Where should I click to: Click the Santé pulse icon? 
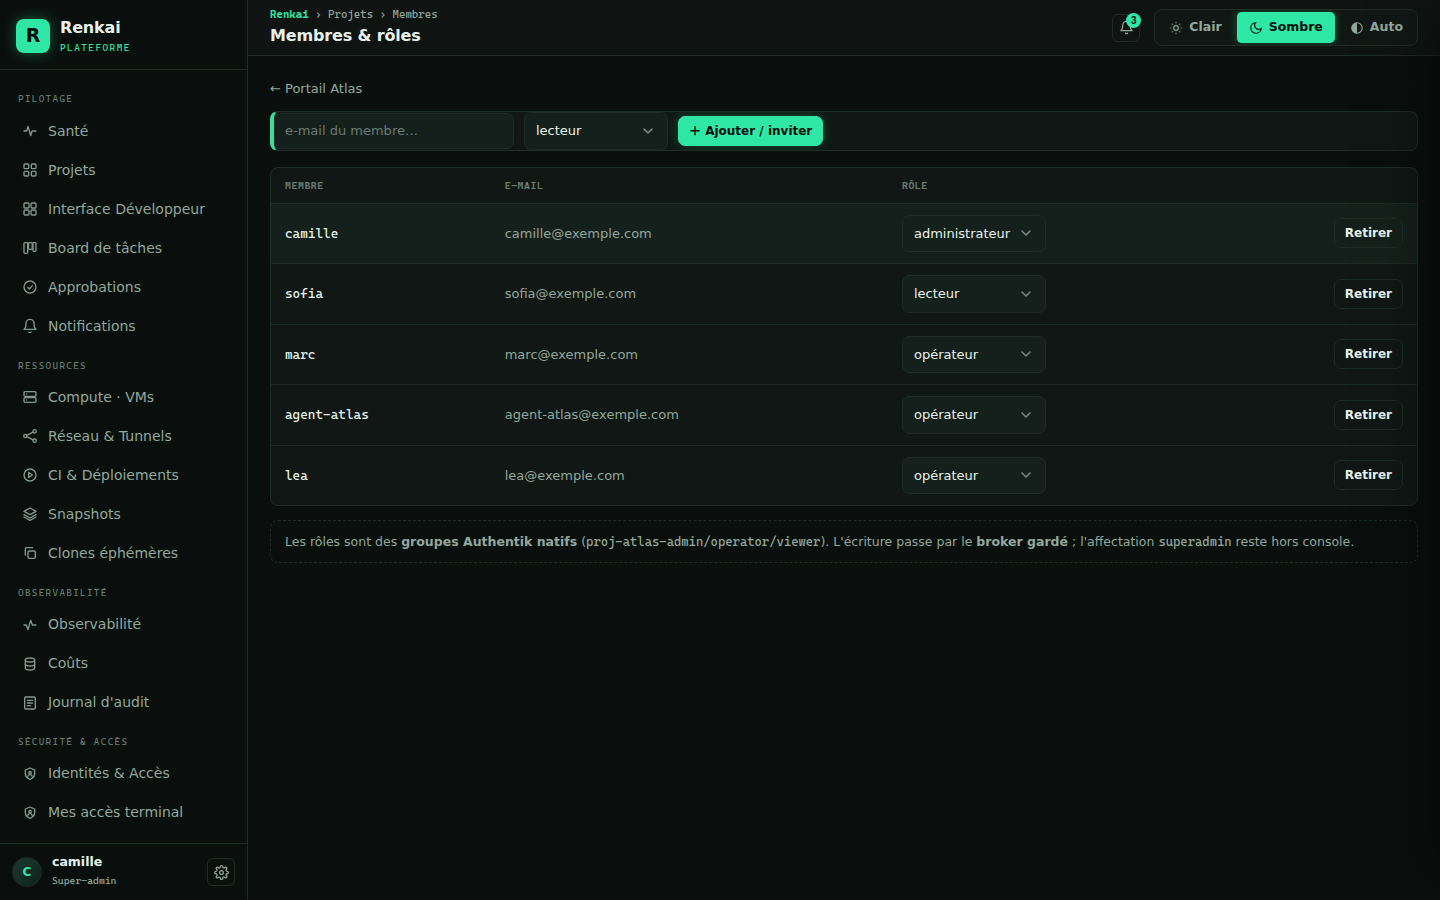30,131
